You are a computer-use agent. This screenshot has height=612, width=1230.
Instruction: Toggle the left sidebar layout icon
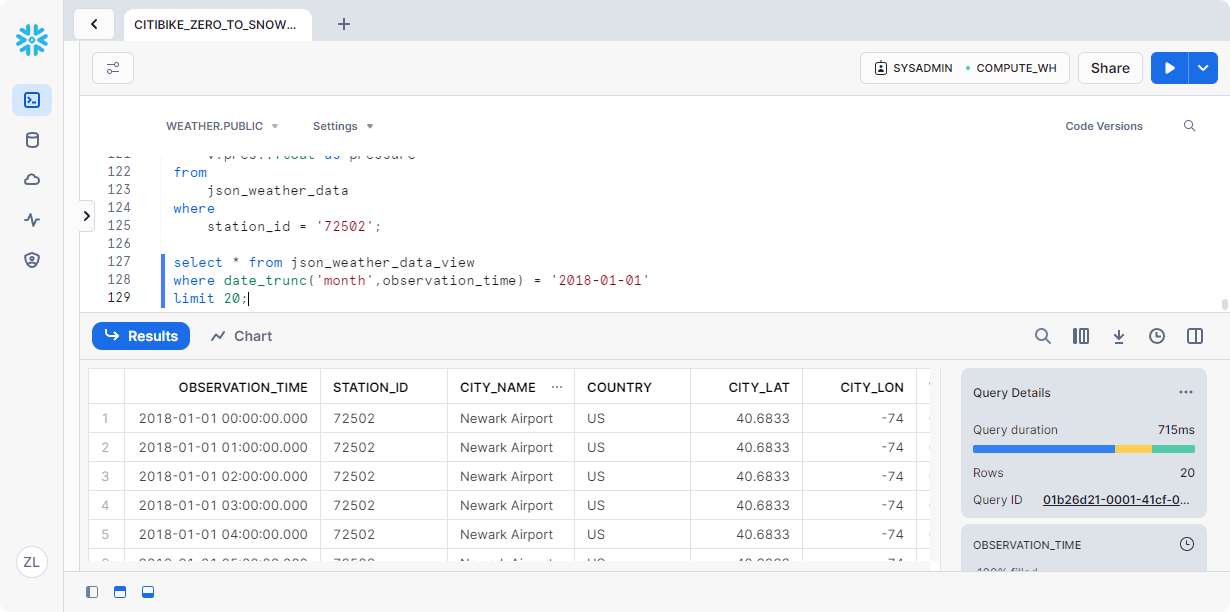pyautogui.click(x=92, y=592)
